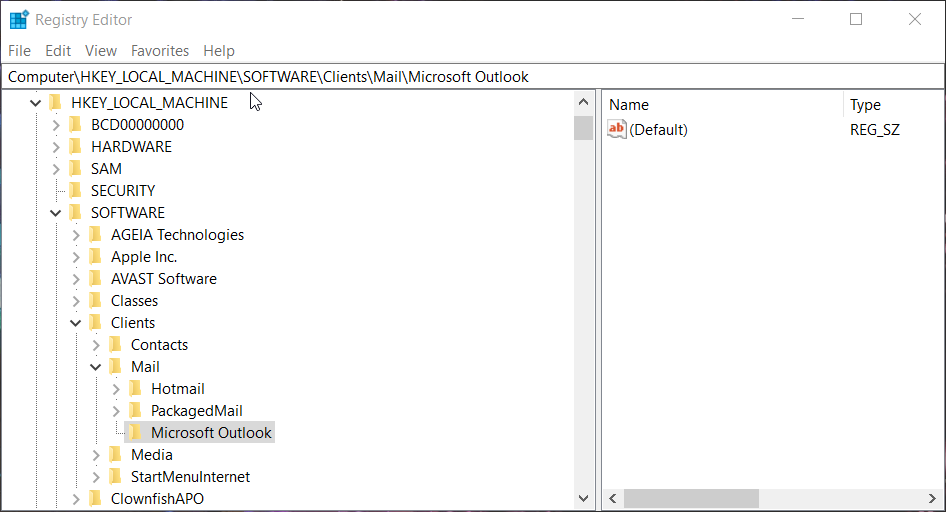Expand the PackagedMail key
This screenshot has width=946, height=512.
point(116,410)
